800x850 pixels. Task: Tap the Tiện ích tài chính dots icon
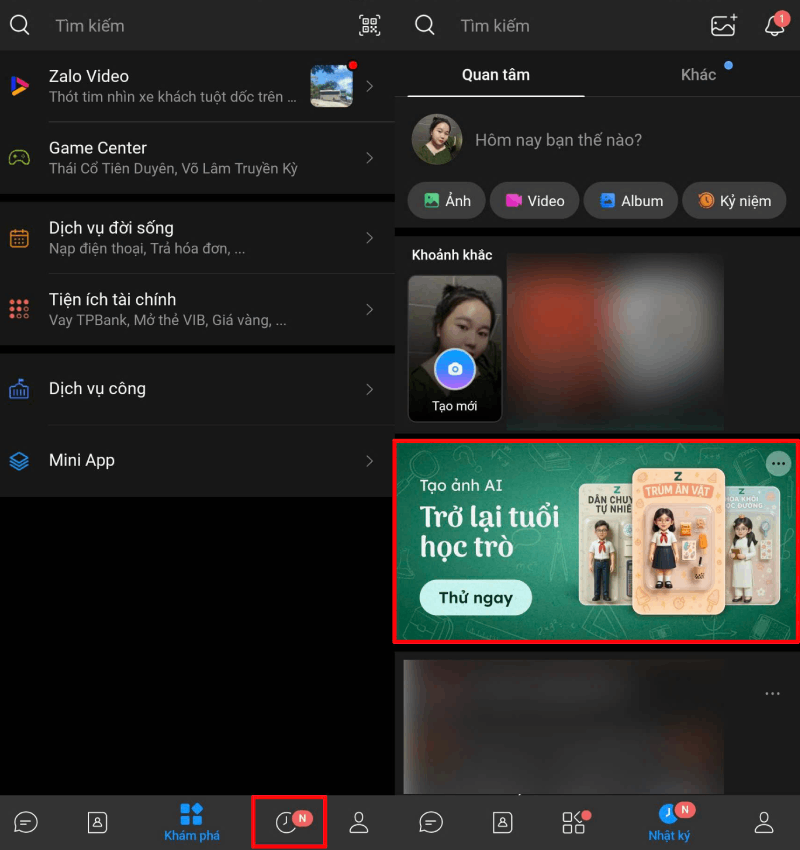tap(20, 309)
